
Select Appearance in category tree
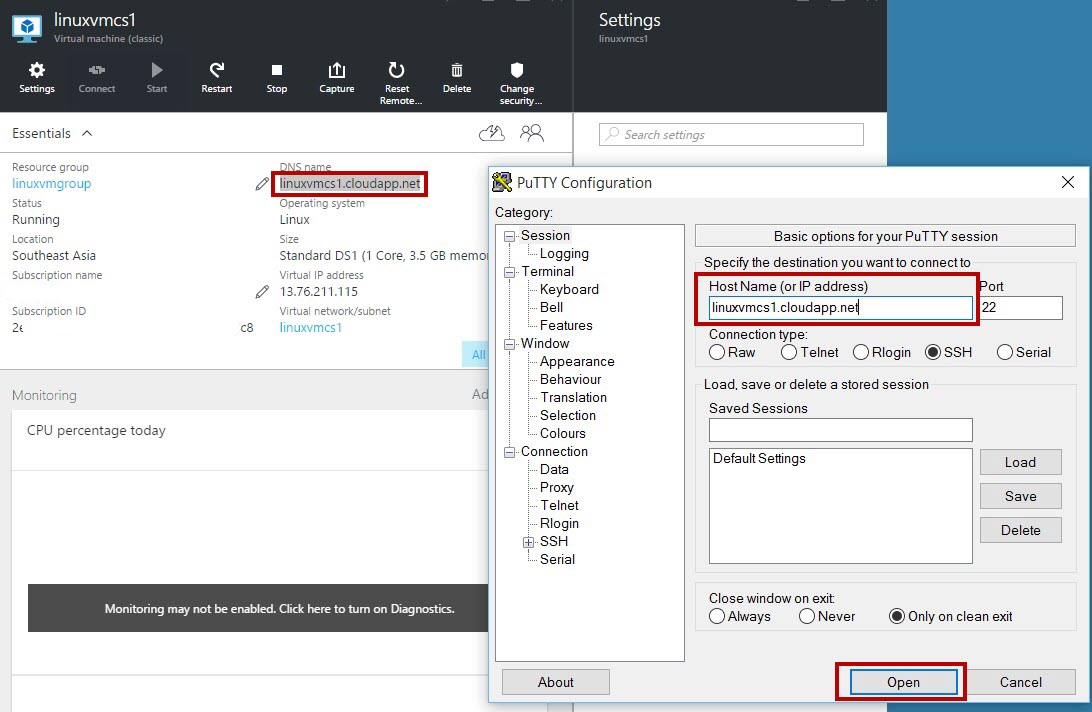pos(577,362)
